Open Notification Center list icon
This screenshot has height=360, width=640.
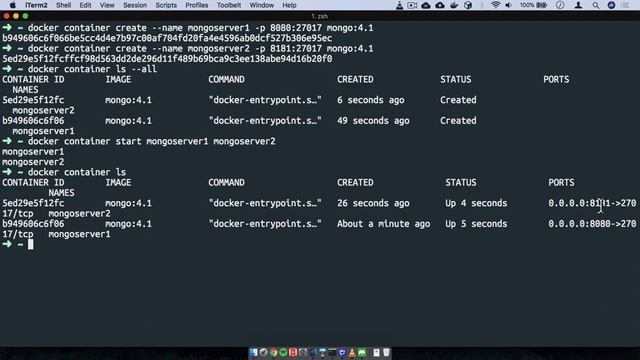click(x=626, y=5)
